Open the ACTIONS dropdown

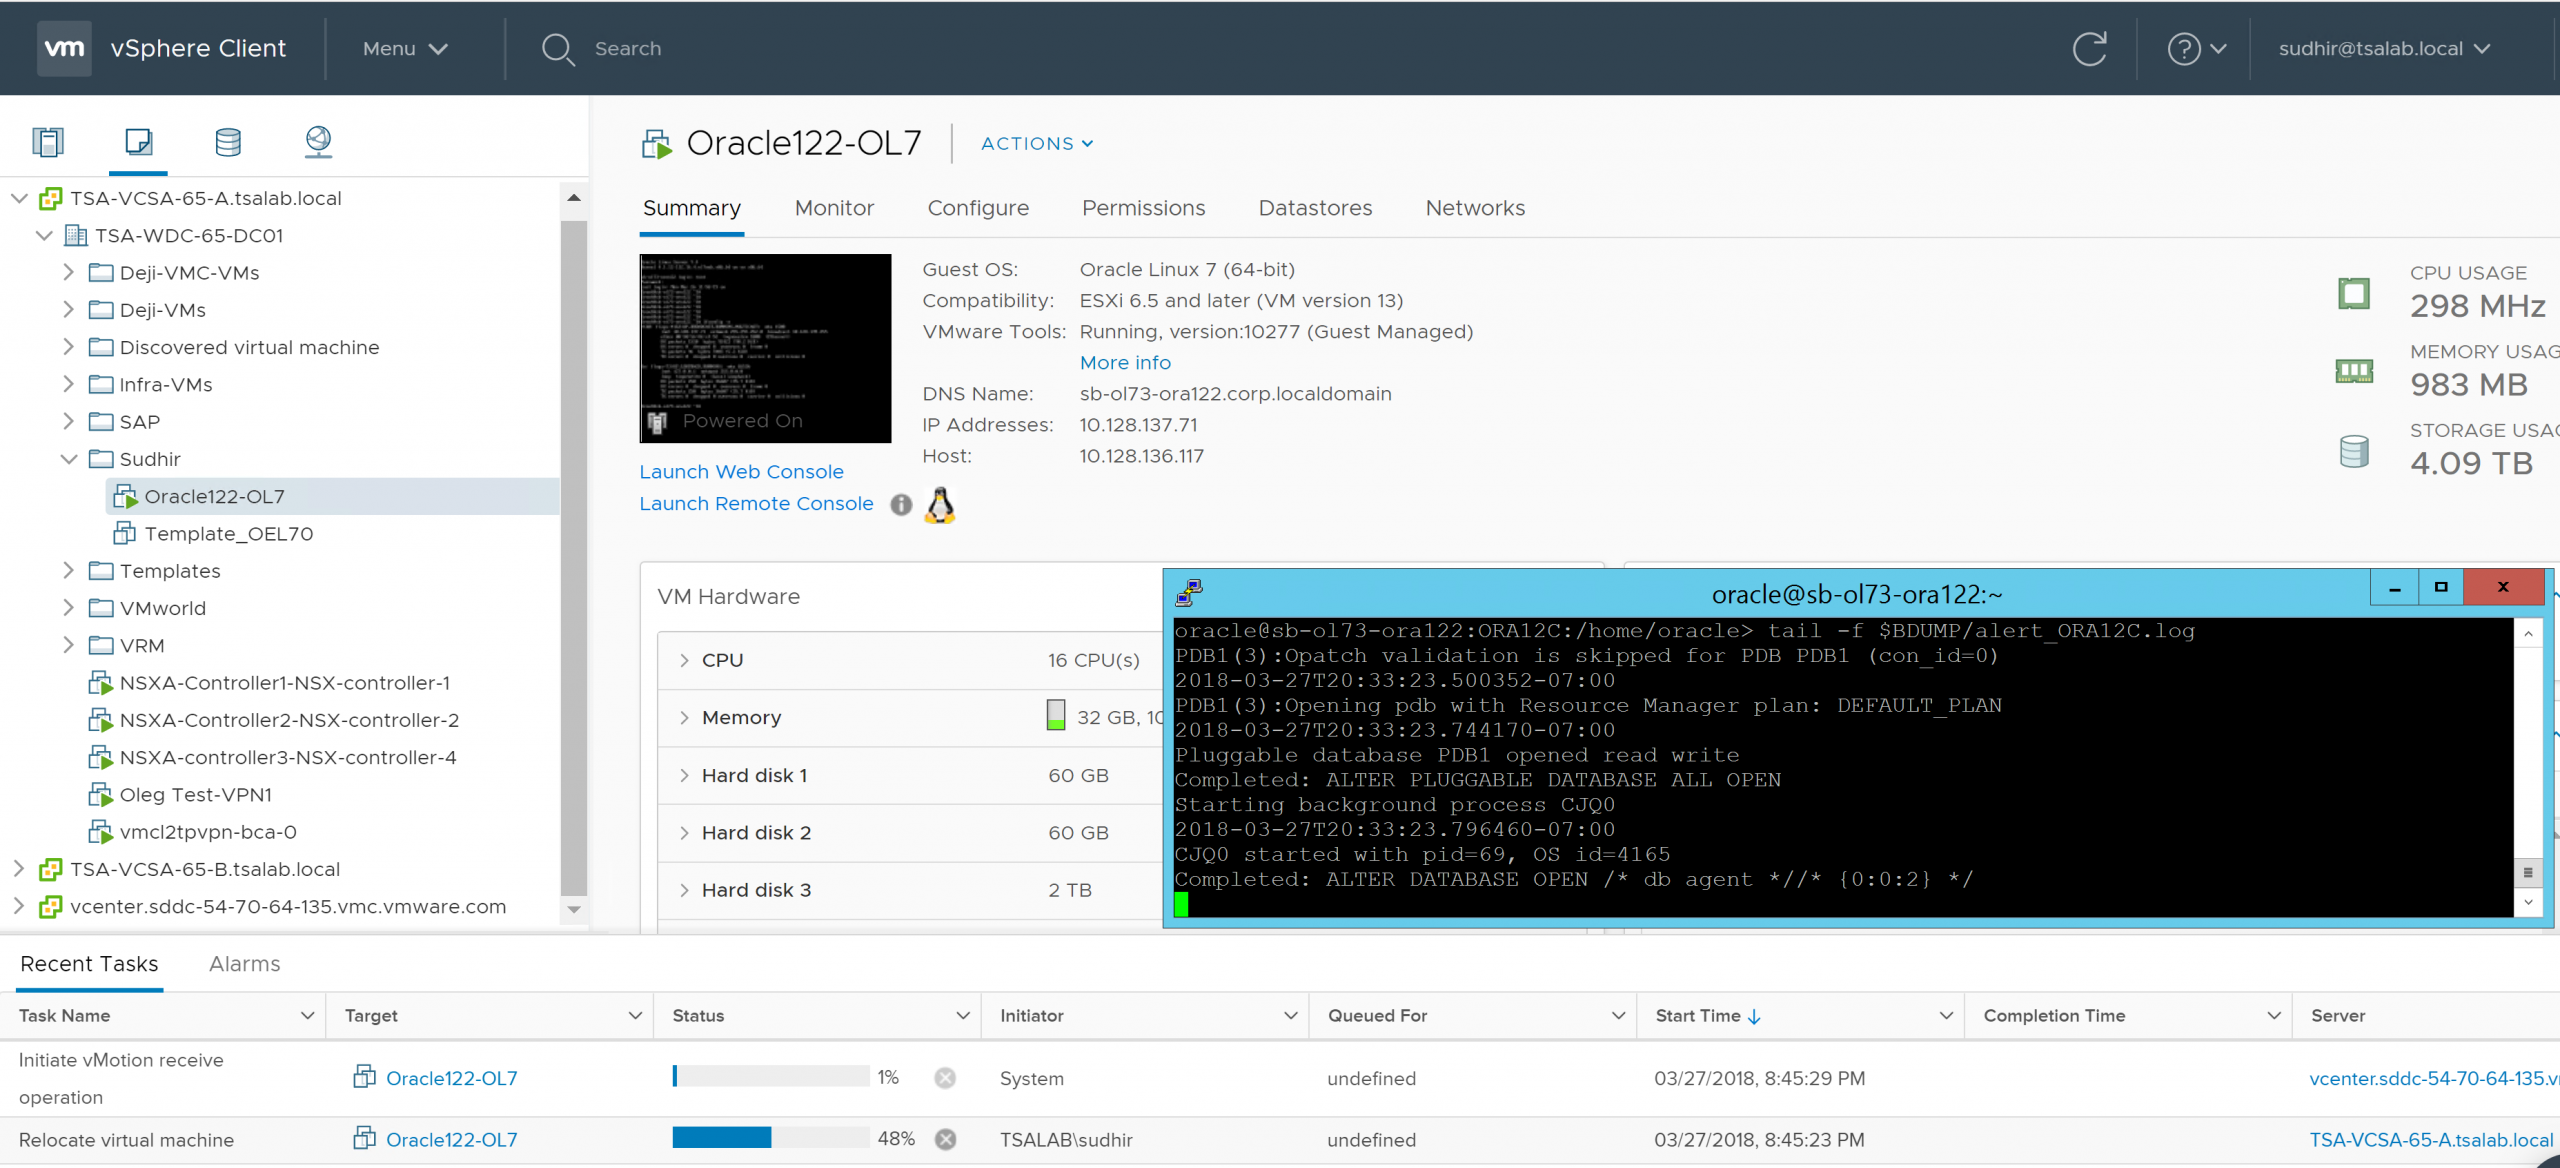tap(1036, 144)
